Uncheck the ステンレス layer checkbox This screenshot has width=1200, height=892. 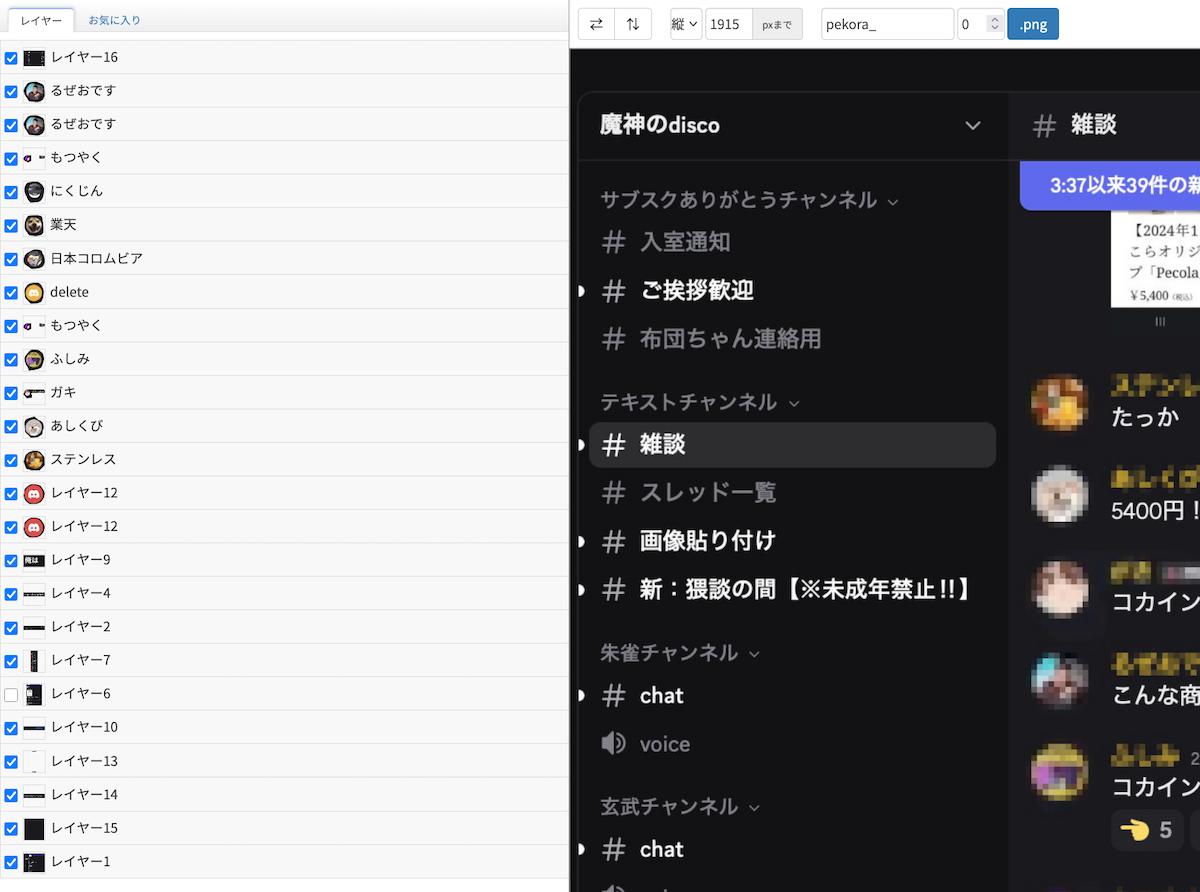[11, 460]
